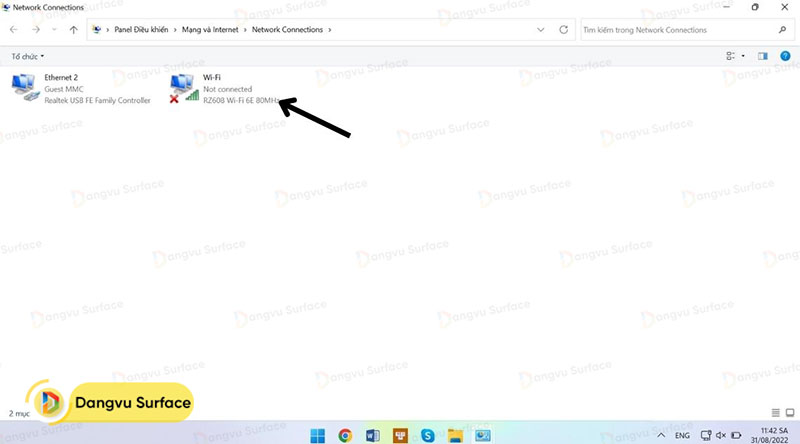
Task: Open the Tổ chức menu
Action: 28,56
